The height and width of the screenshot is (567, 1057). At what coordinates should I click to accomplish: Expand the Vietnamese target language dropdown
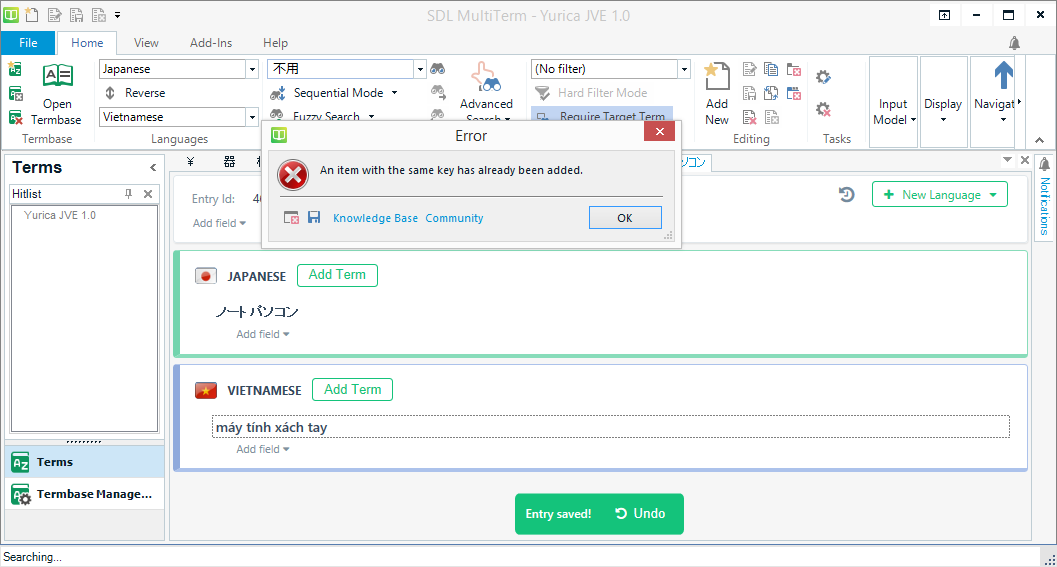pos(252,117)
